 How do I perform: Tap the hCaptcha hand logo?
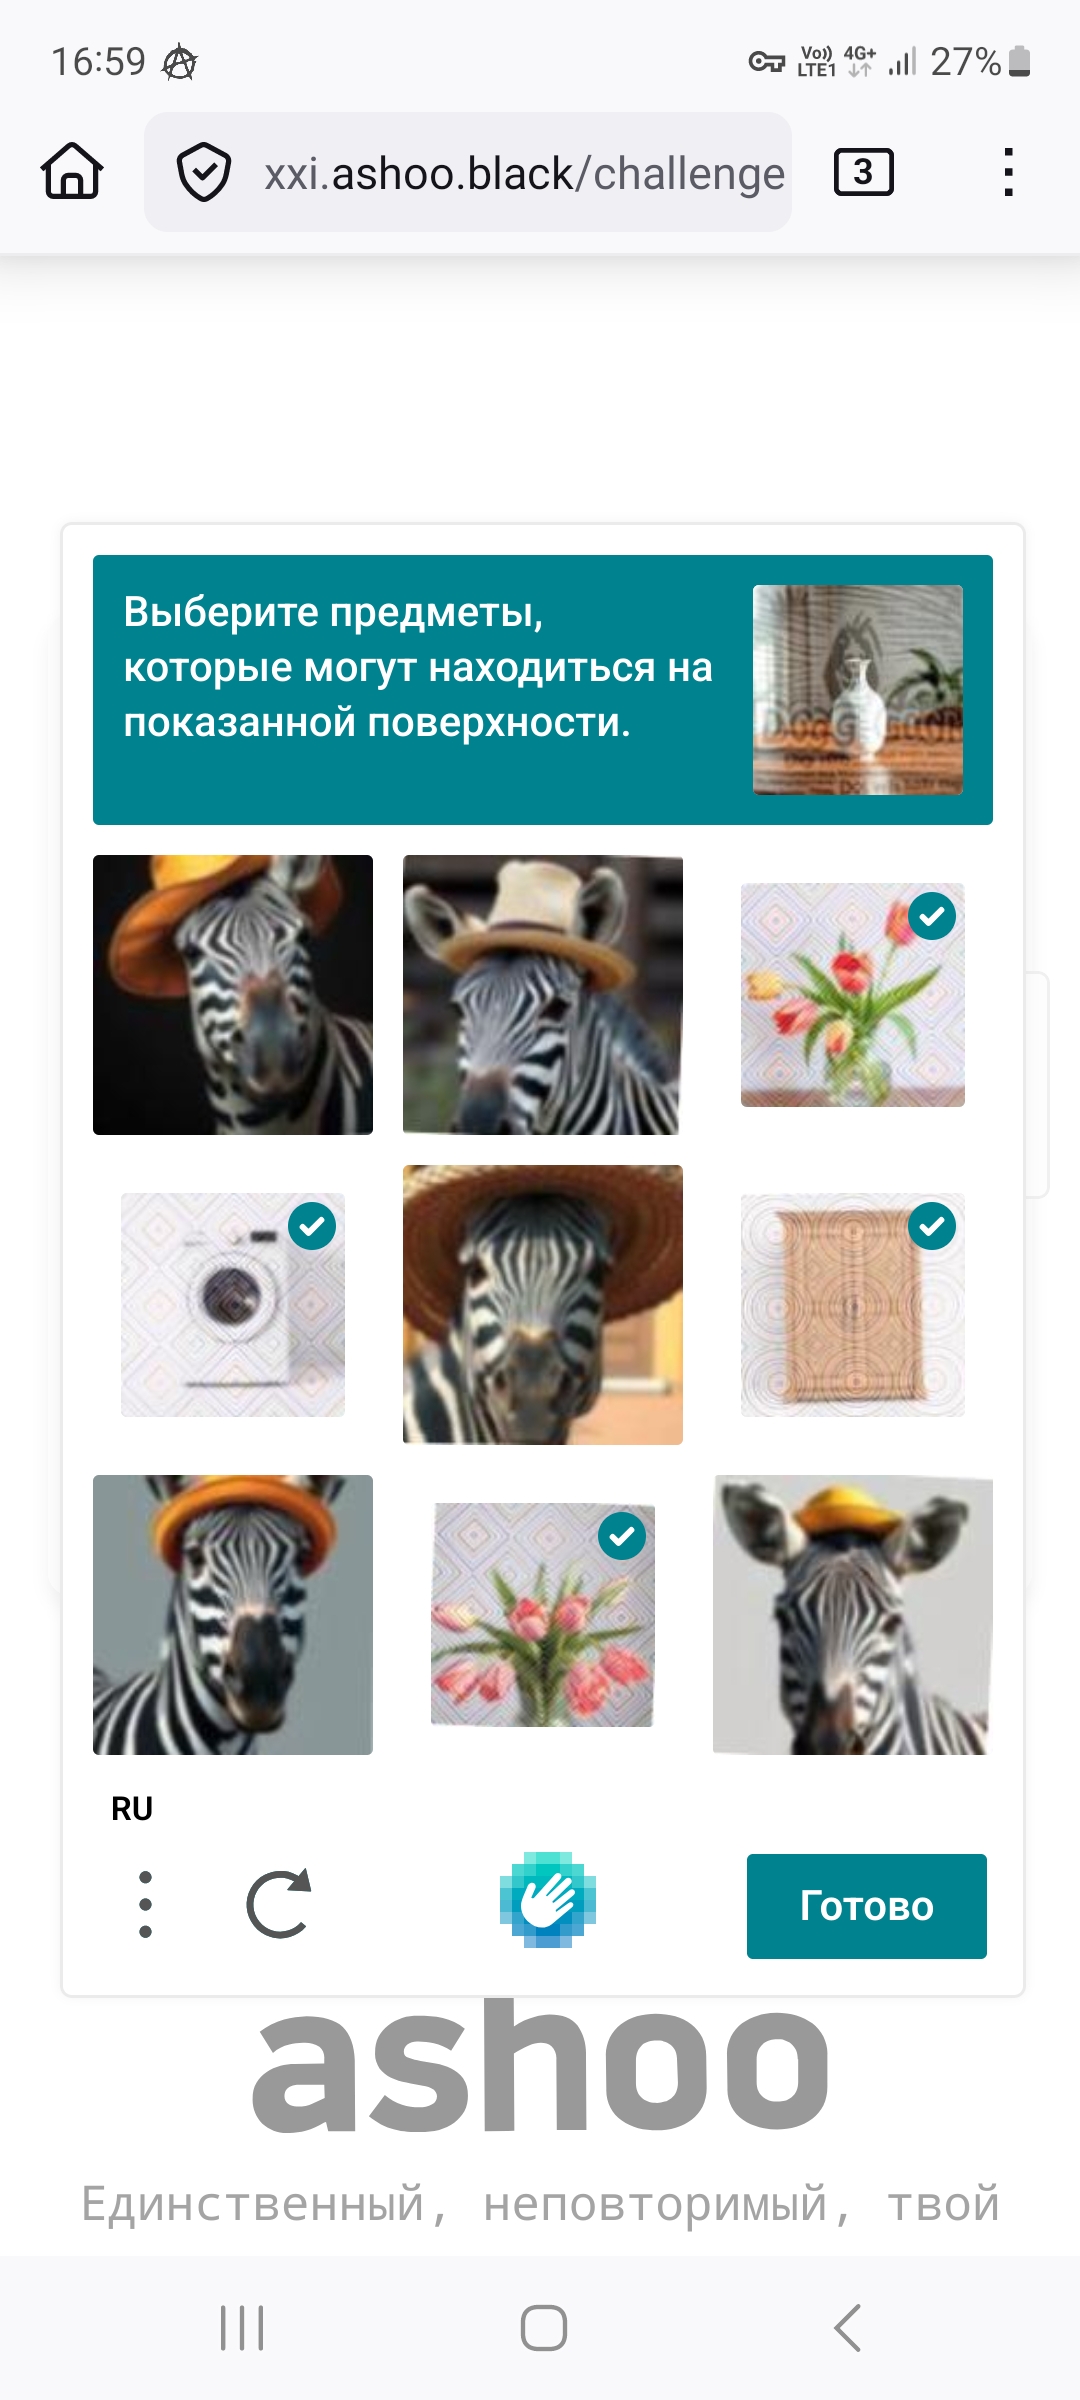[x=548, y=1900]
